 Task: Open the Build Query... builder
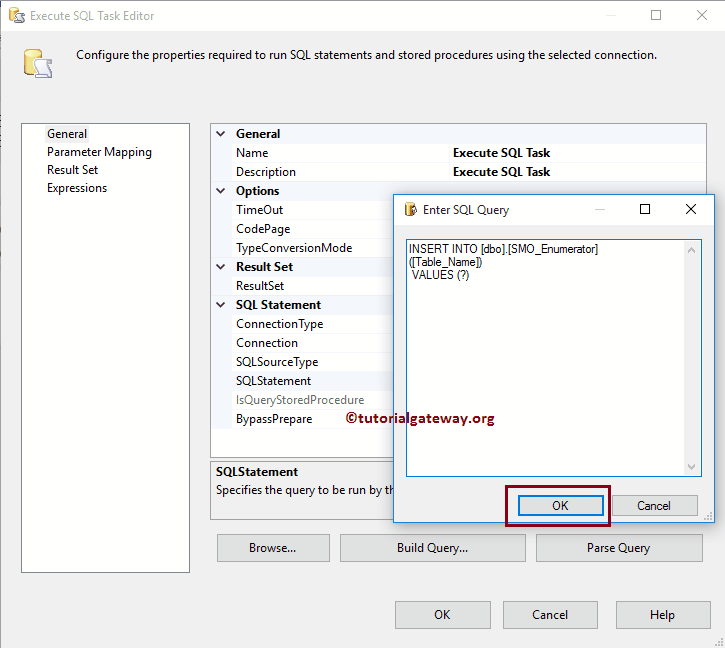[x=432, y=548]
